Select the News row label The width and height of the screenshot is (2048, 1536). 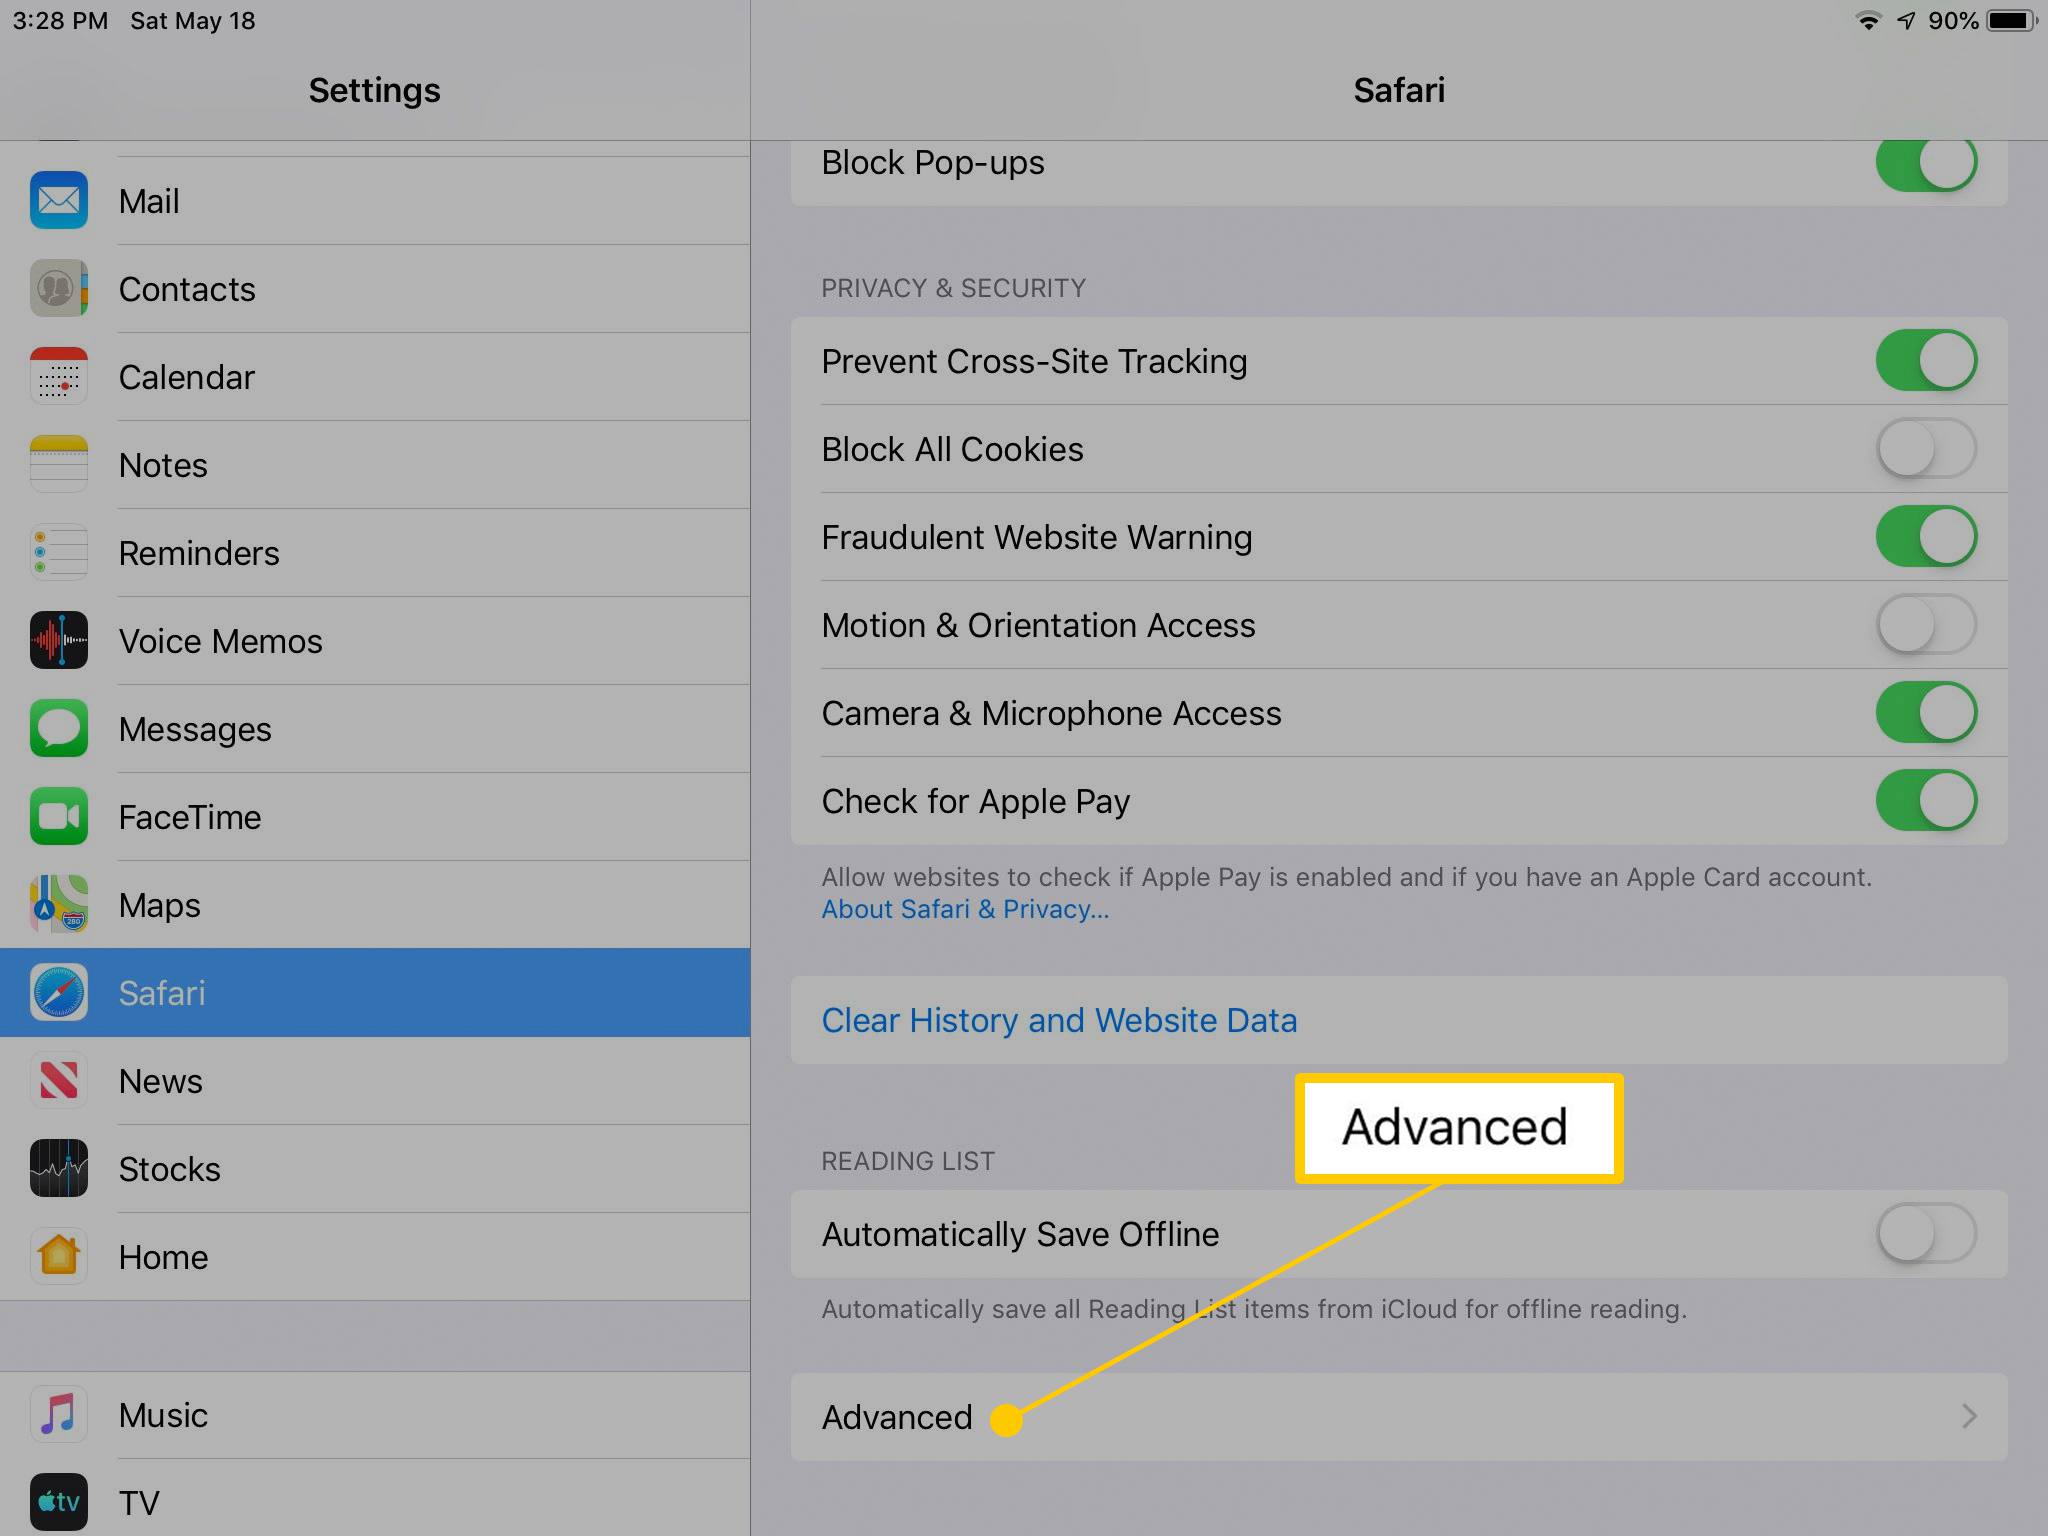pyautogui.click(x=161, y=1081)
